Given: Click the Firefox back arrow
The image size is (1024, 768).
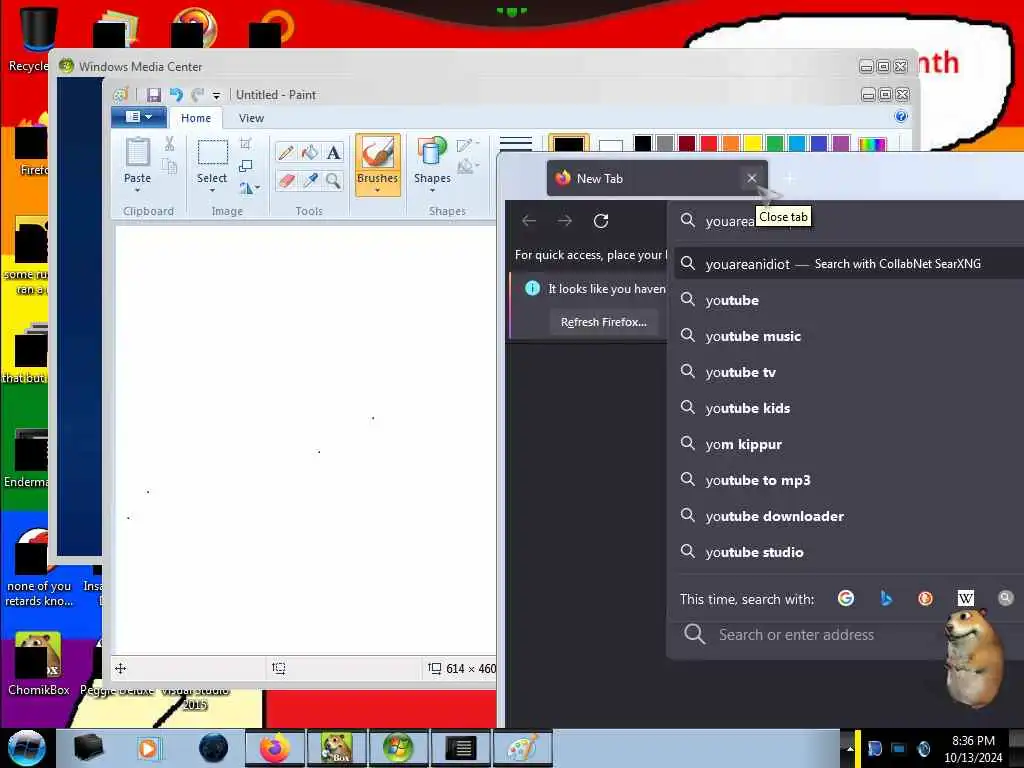Looking at the screenshot, I should coord(529,221).
